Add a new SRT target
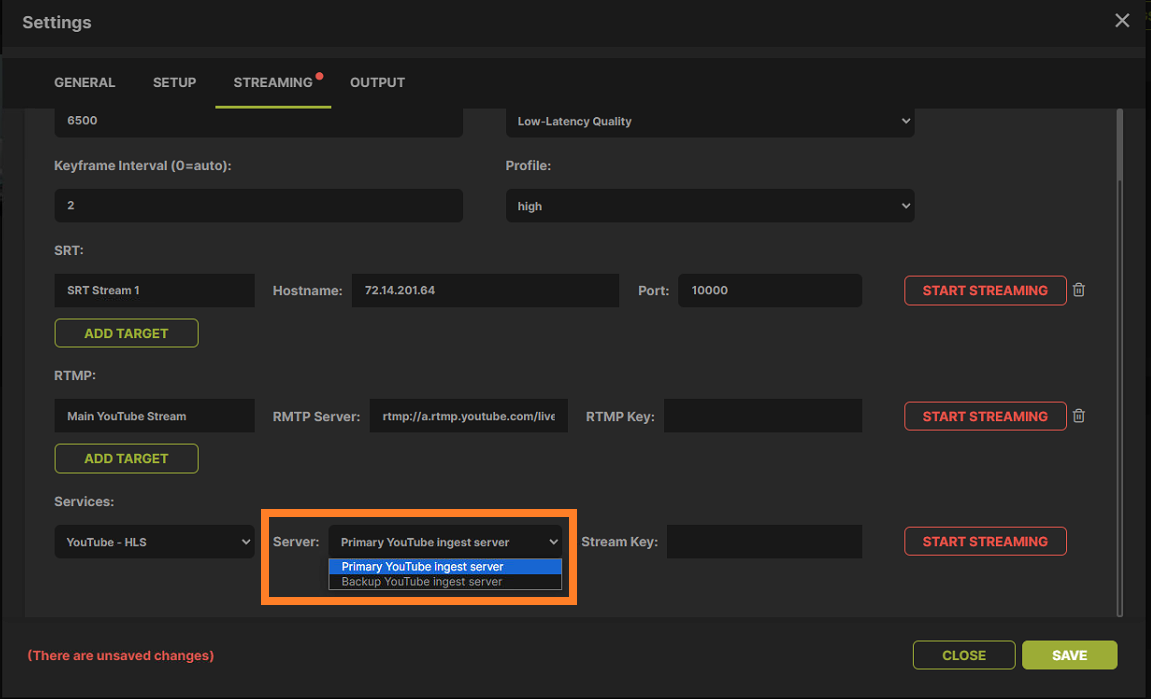 point(126,333)
